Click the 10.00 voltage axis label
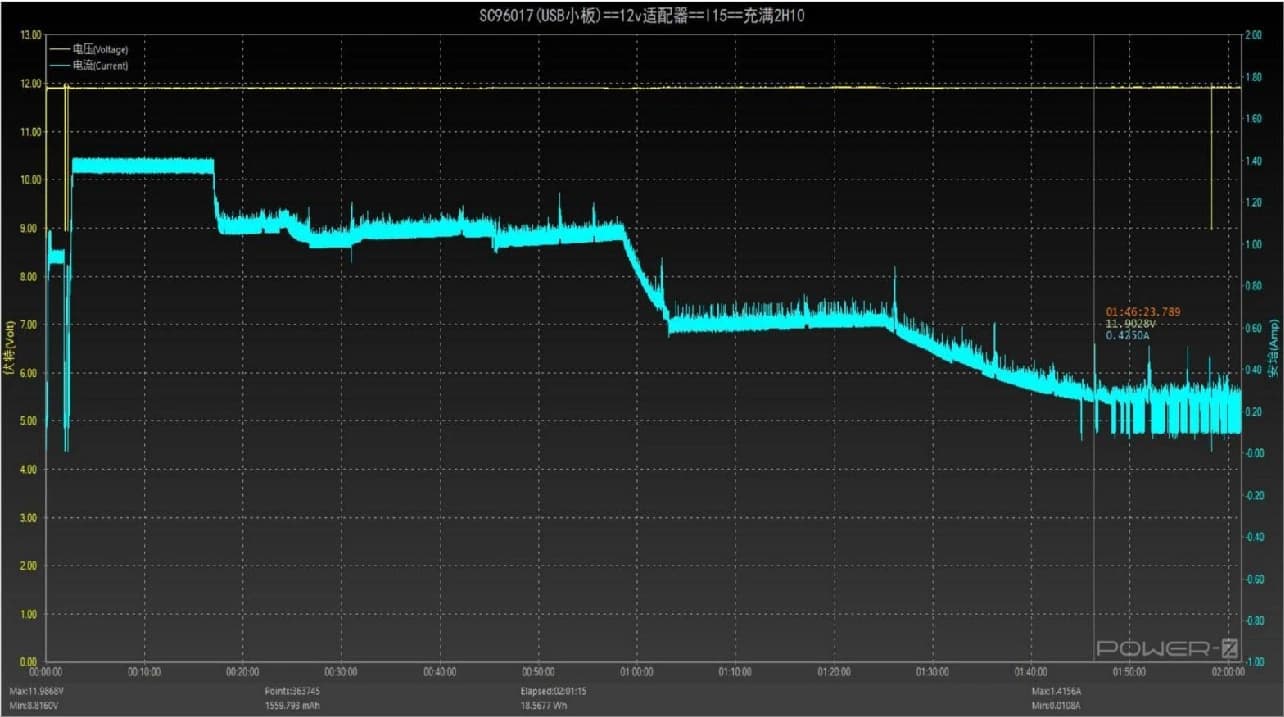1284x717 pixels. pos(30,180)
